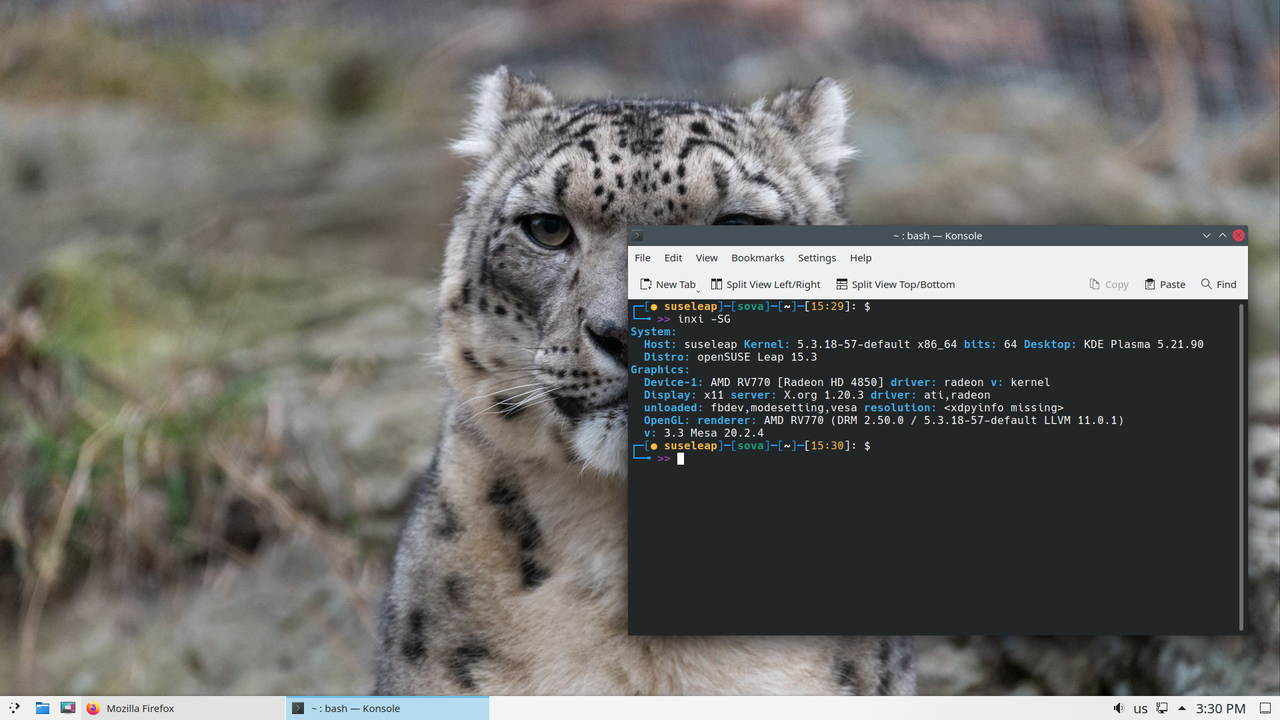Open the file manager from taskbar
Image resolution: width=1280 pixels, height=720 pixels.
tap(42, 708)
